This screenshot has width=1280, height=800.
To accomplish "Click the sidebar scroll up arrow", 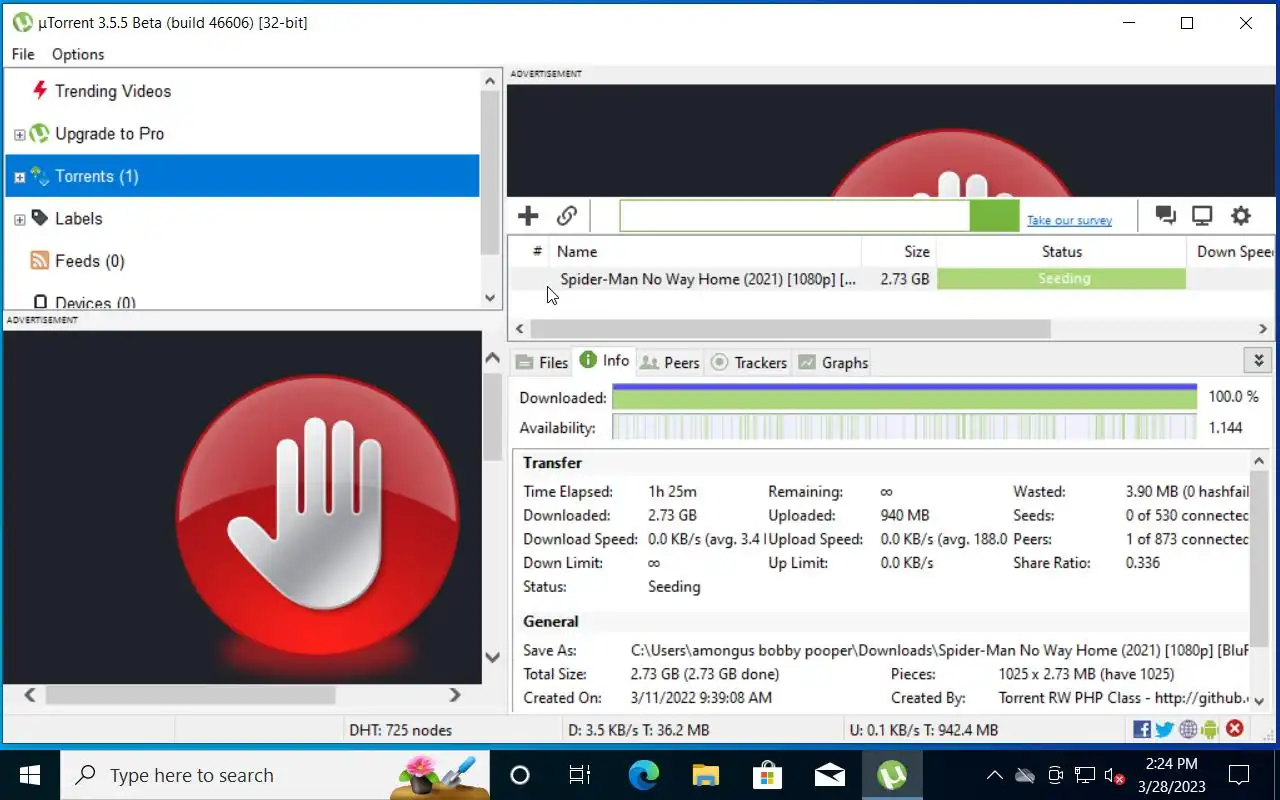I will [489, 82].
